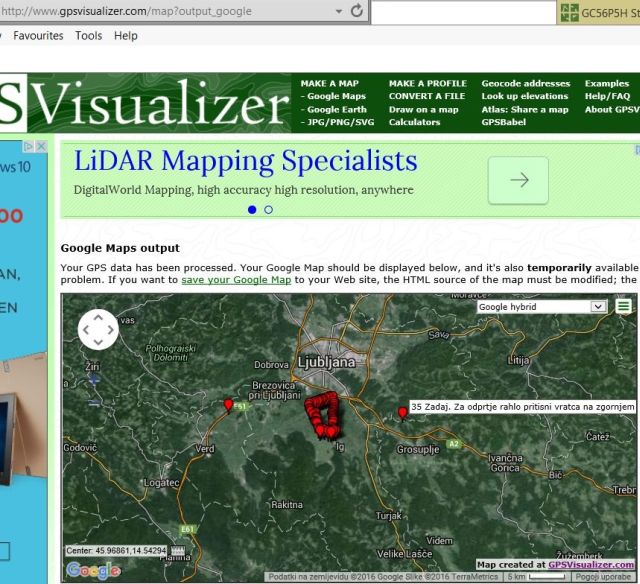Click the ruler icon beside center coordinates
The height and width of the screenshot is (584, 640).
click(179, 551)
